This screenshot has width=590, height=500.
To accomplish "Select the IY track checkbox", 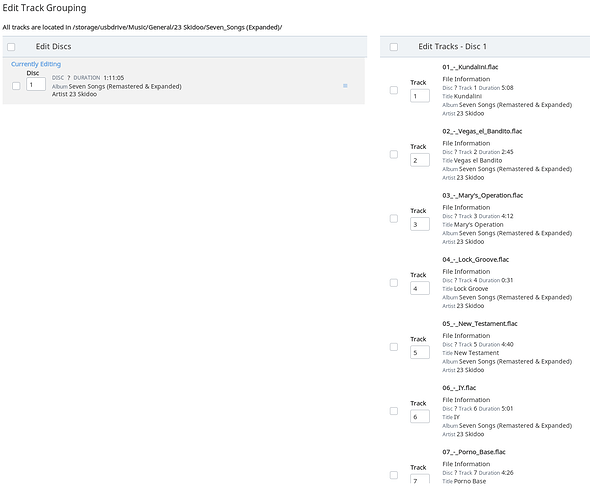I will click(x=394, y=411).
